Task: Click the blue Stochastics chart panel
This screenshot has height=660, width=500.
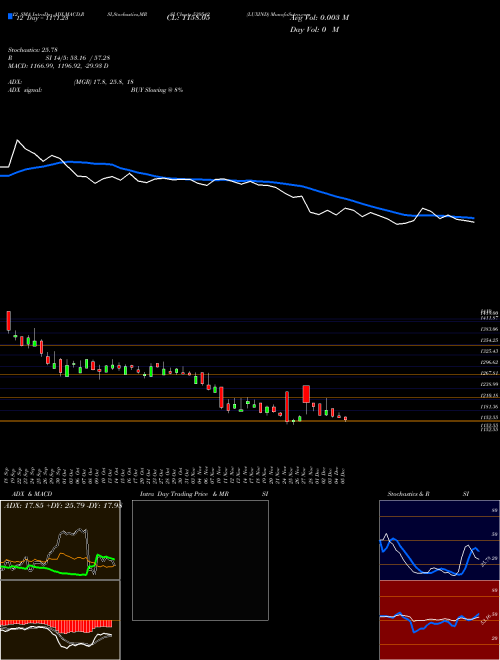Action: tap(439, 540)
